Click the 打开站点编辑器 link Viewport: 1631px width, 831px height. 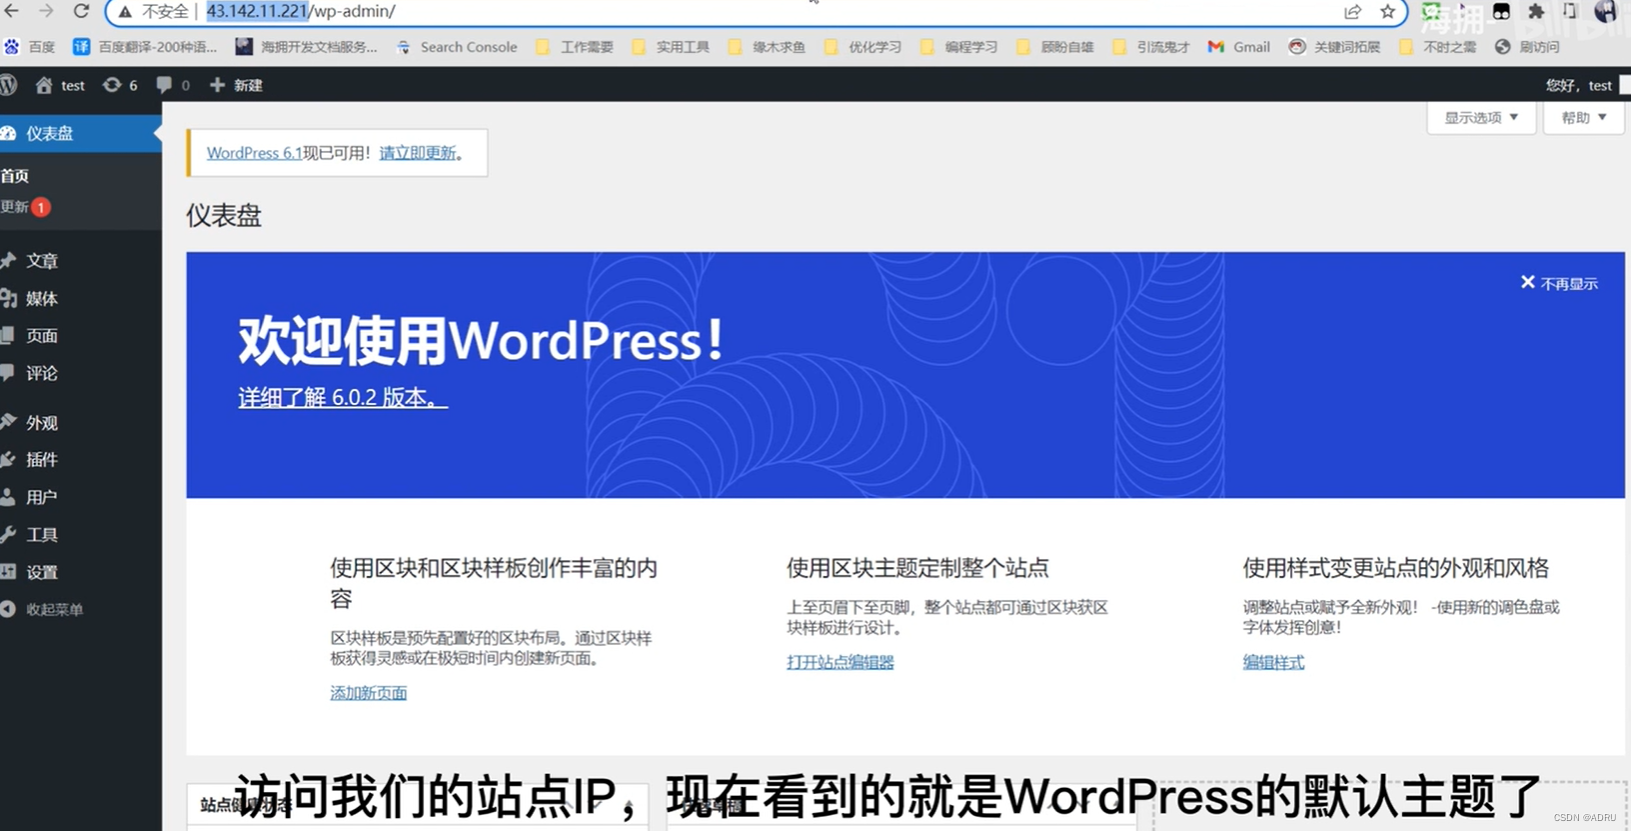(x=840, y=662)
